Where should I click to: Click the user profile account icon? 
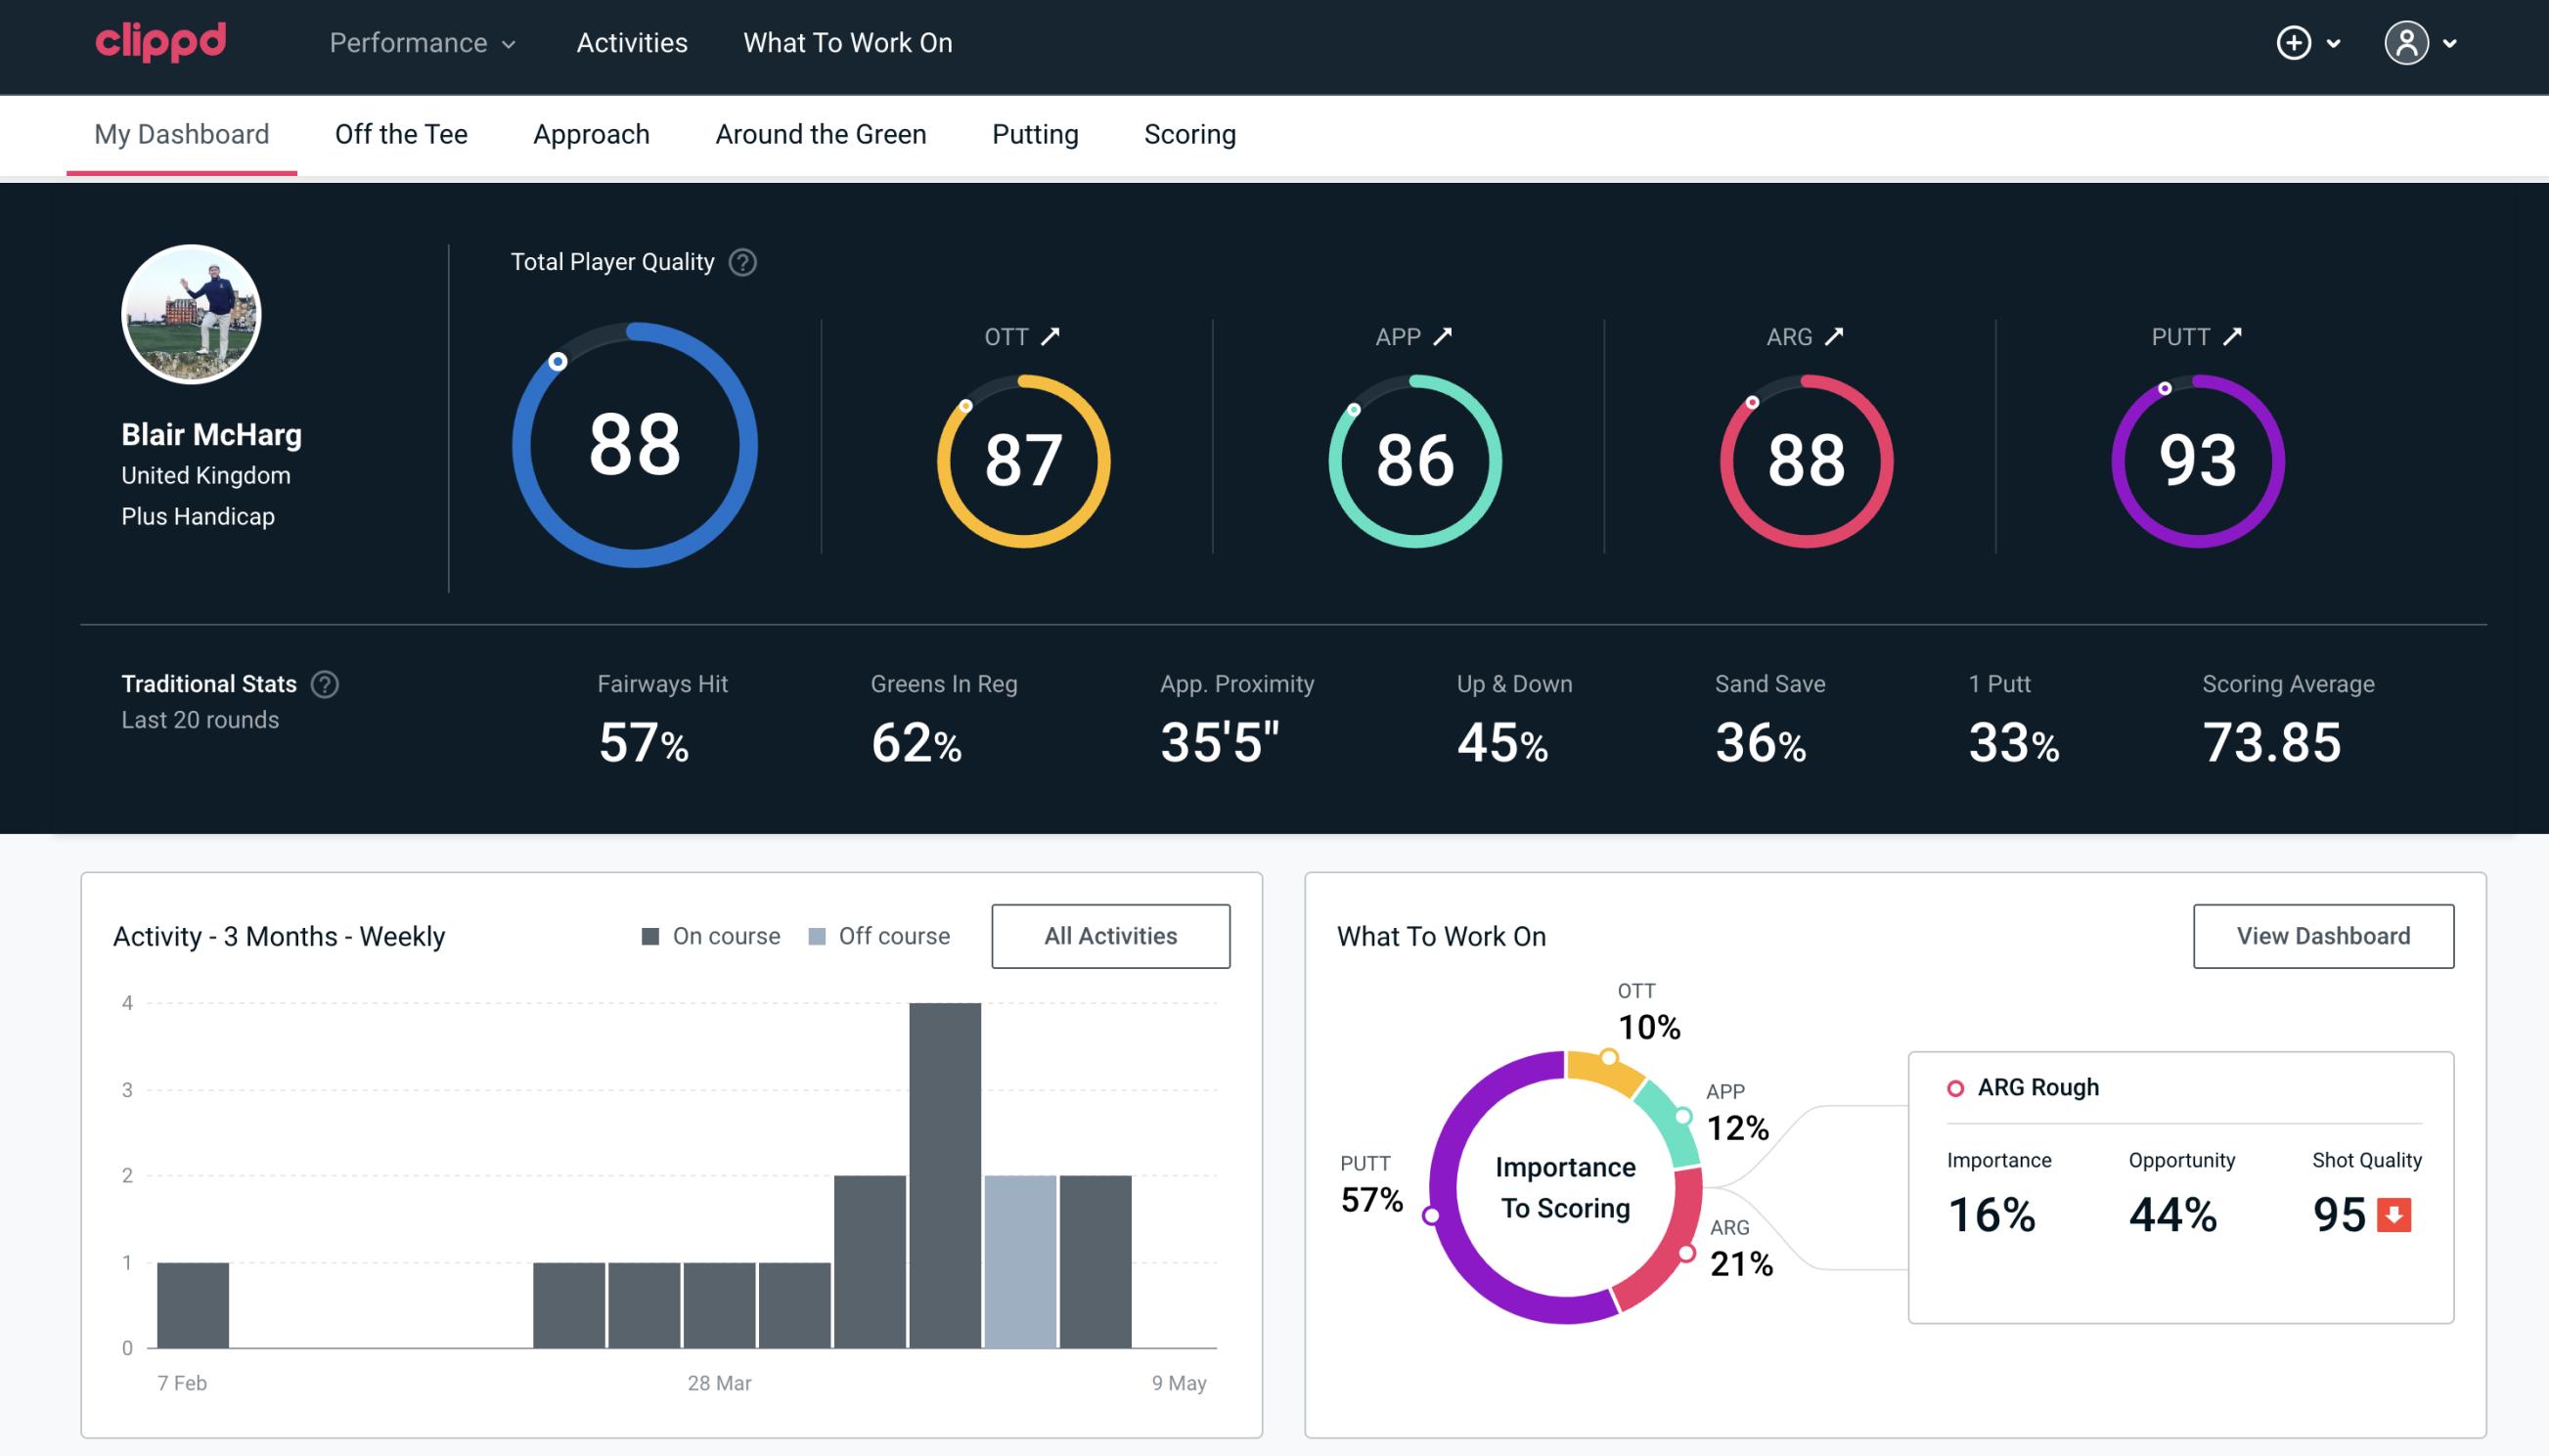coord(2407,44)
